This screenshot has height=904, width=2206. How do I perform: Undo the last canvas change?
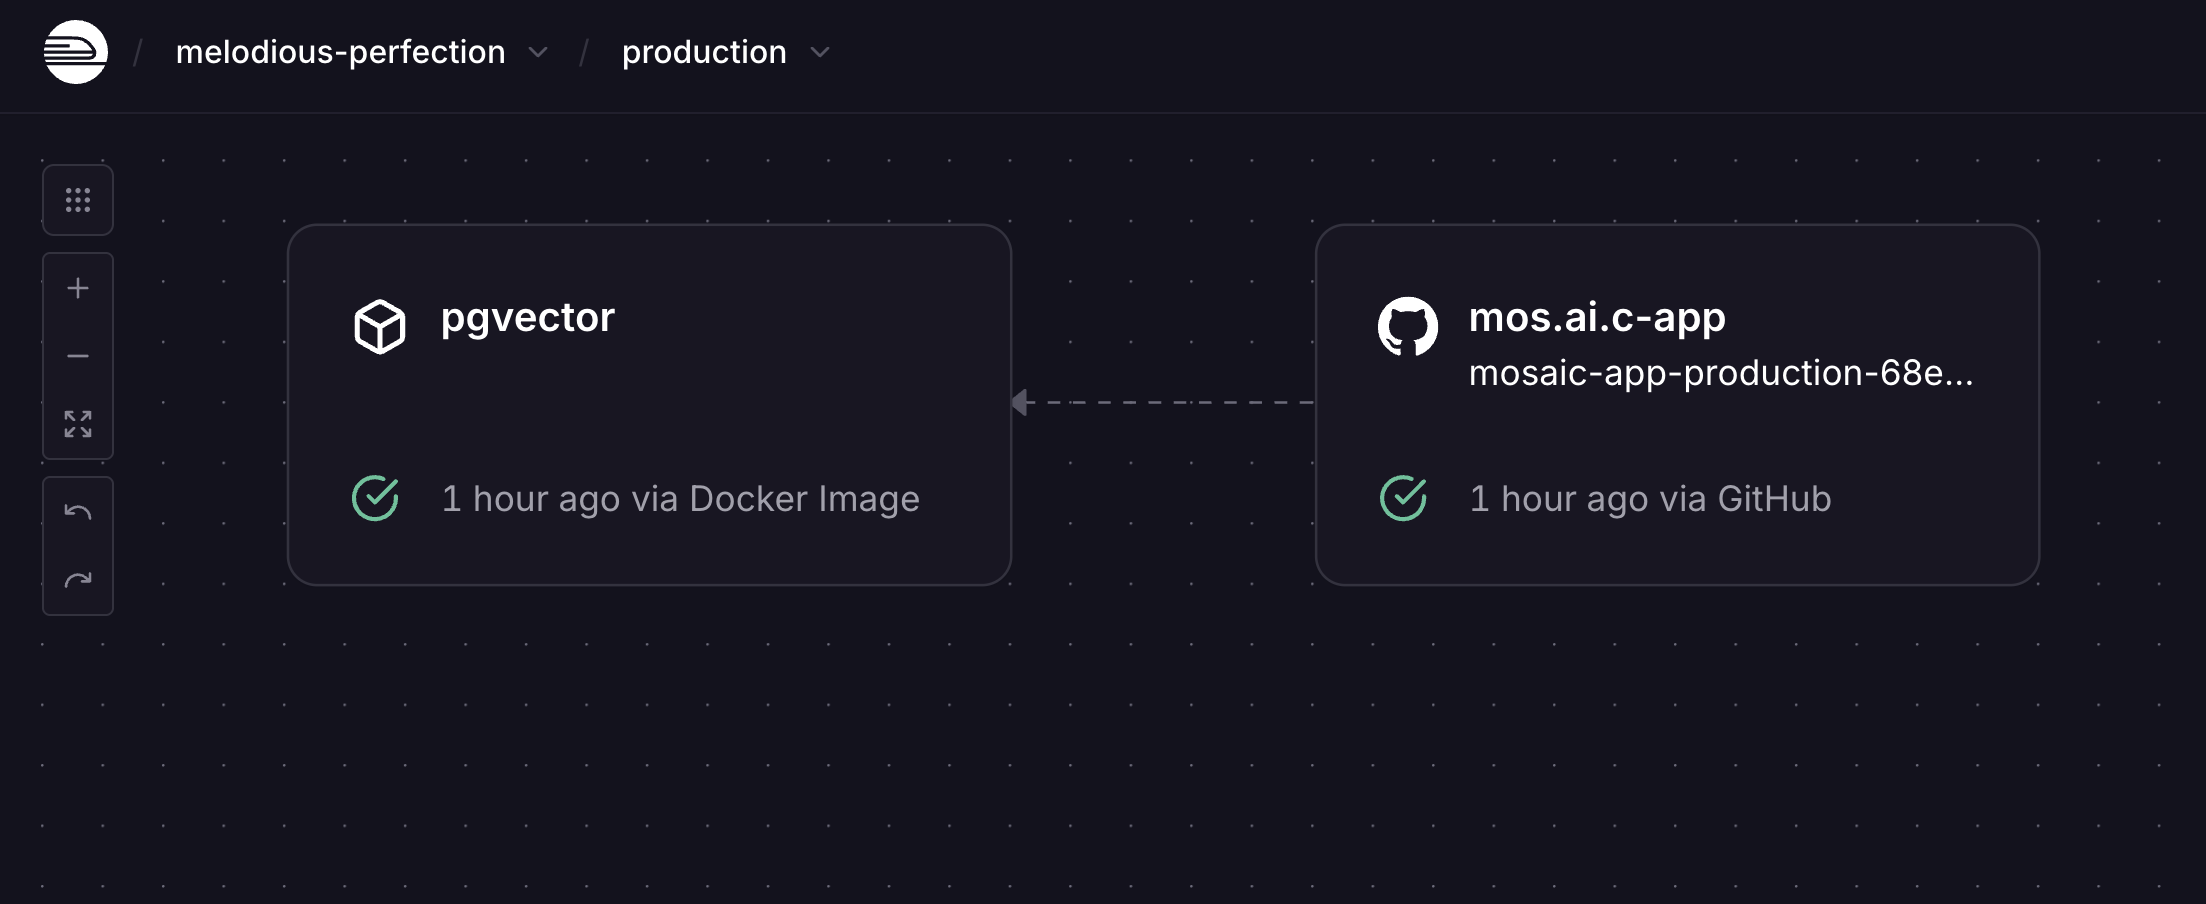[78, 512]
